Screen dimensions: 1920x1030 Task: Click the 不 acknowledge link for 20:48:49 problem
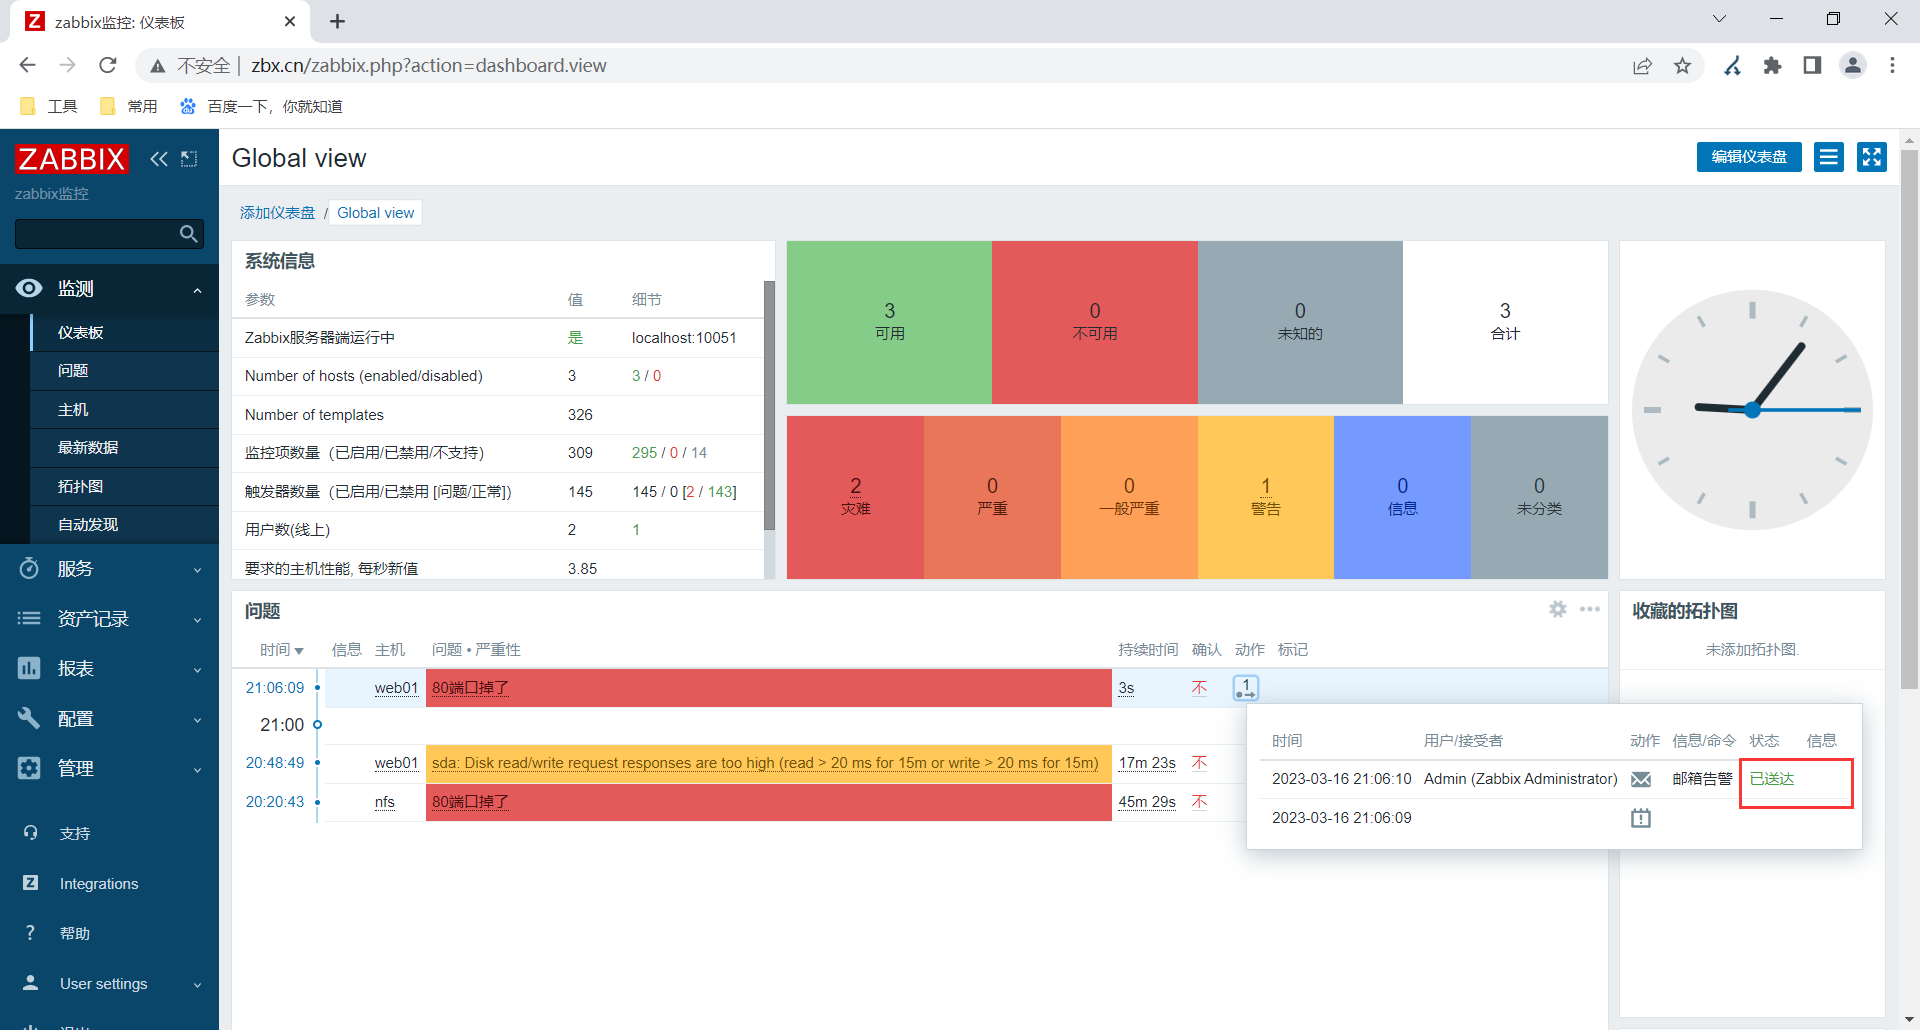[1199, 763]
